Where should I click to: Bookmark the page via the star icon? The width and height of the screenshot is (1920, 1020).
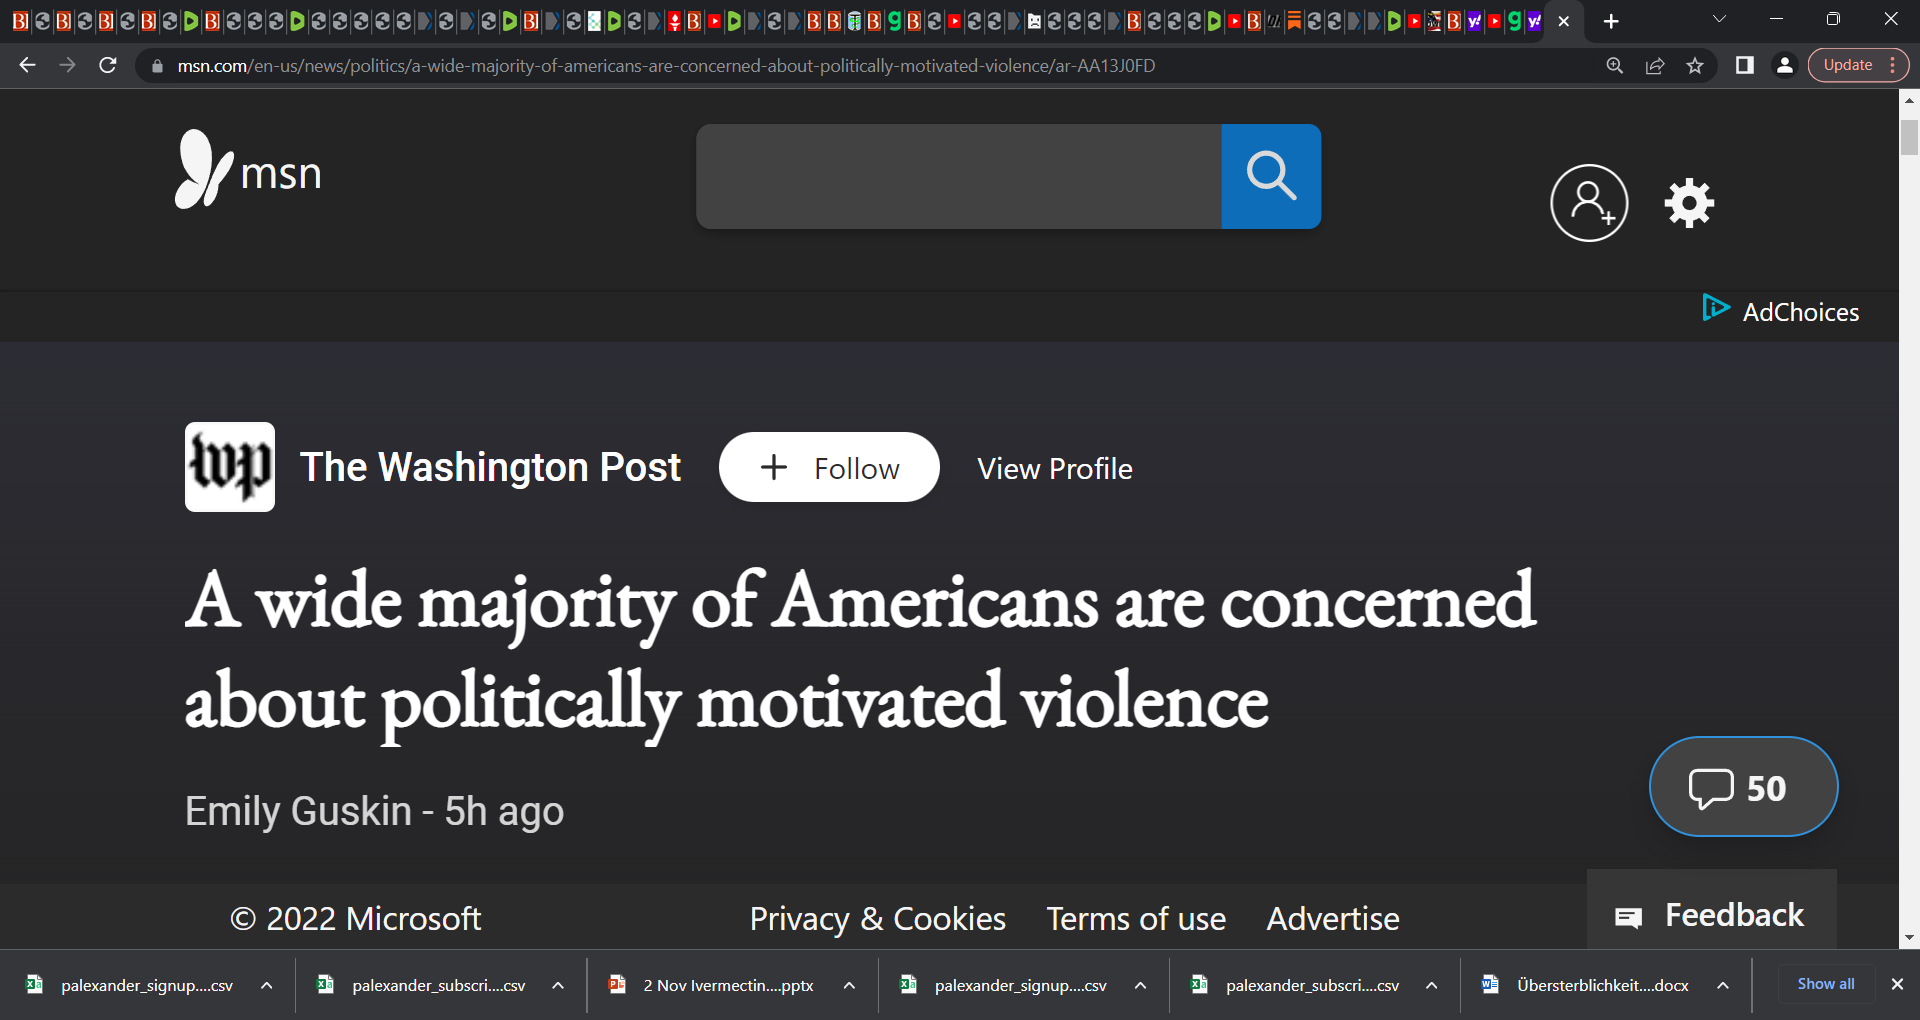coord(1695,66)
